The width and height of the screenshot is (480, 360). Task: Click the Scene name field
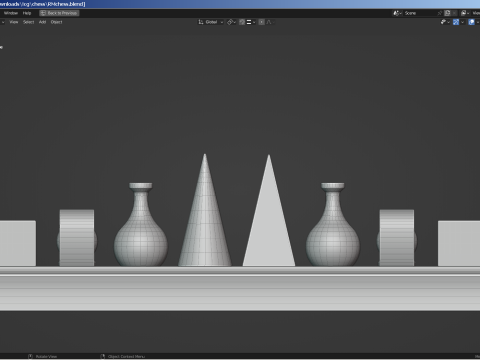pyautogui.click(x=419, y=13)
